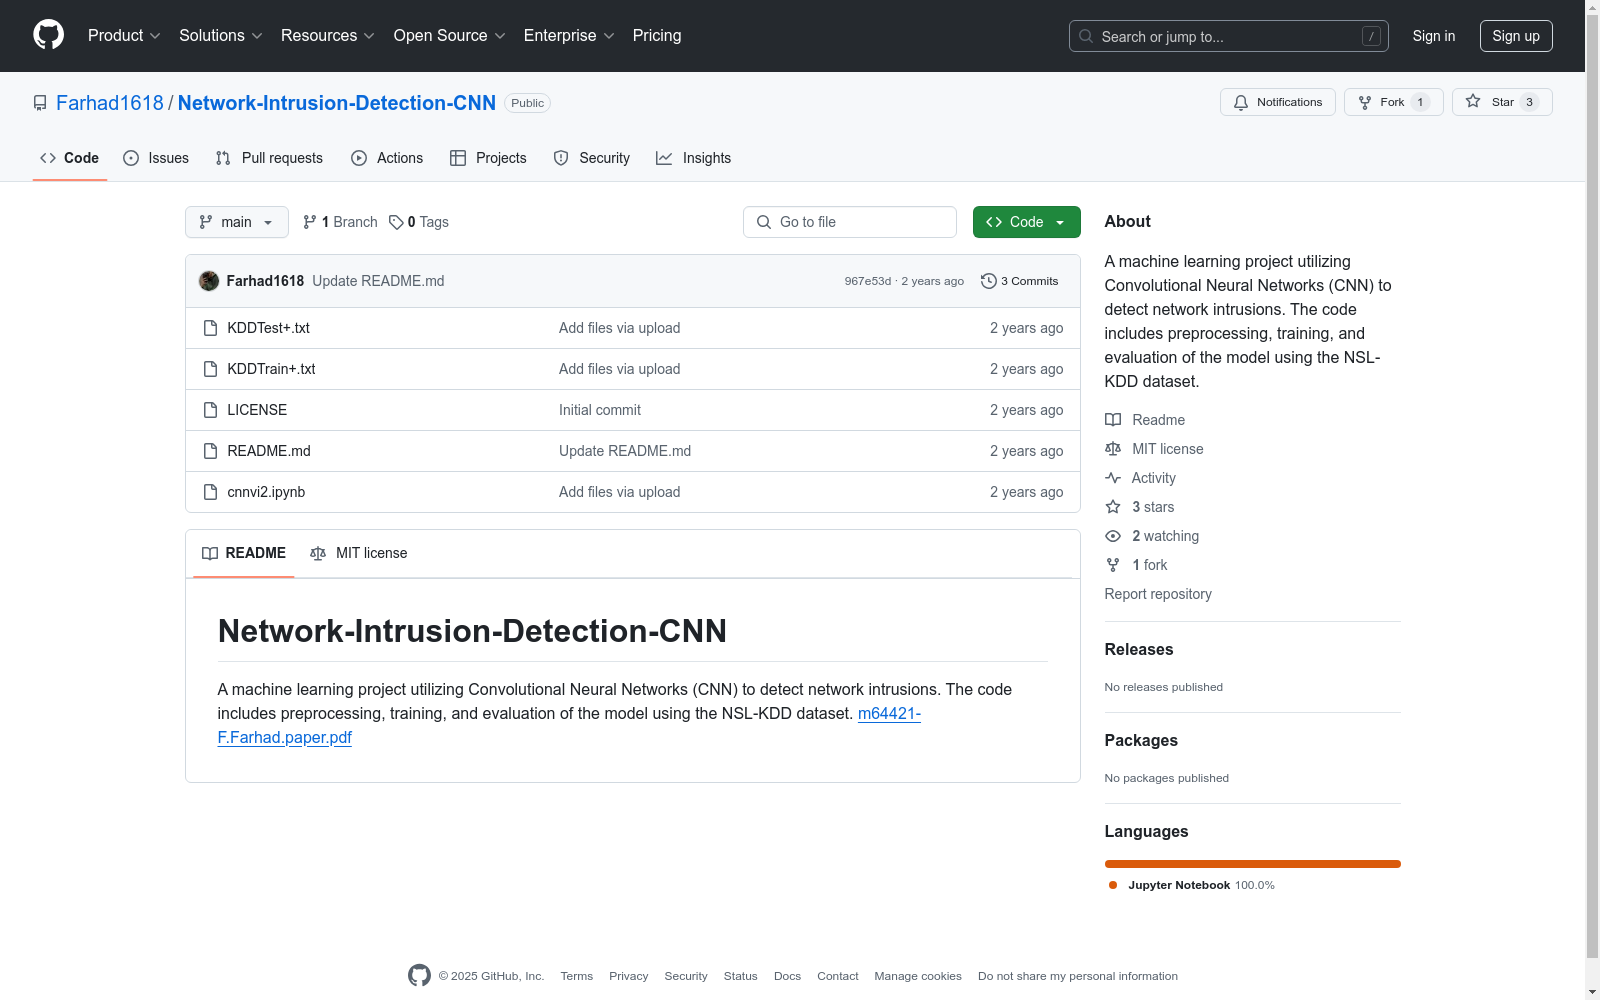Click the Farhad1618 avatar in commit row
The width and height of the screenshot is (1600, 1000).
[209, 281]
